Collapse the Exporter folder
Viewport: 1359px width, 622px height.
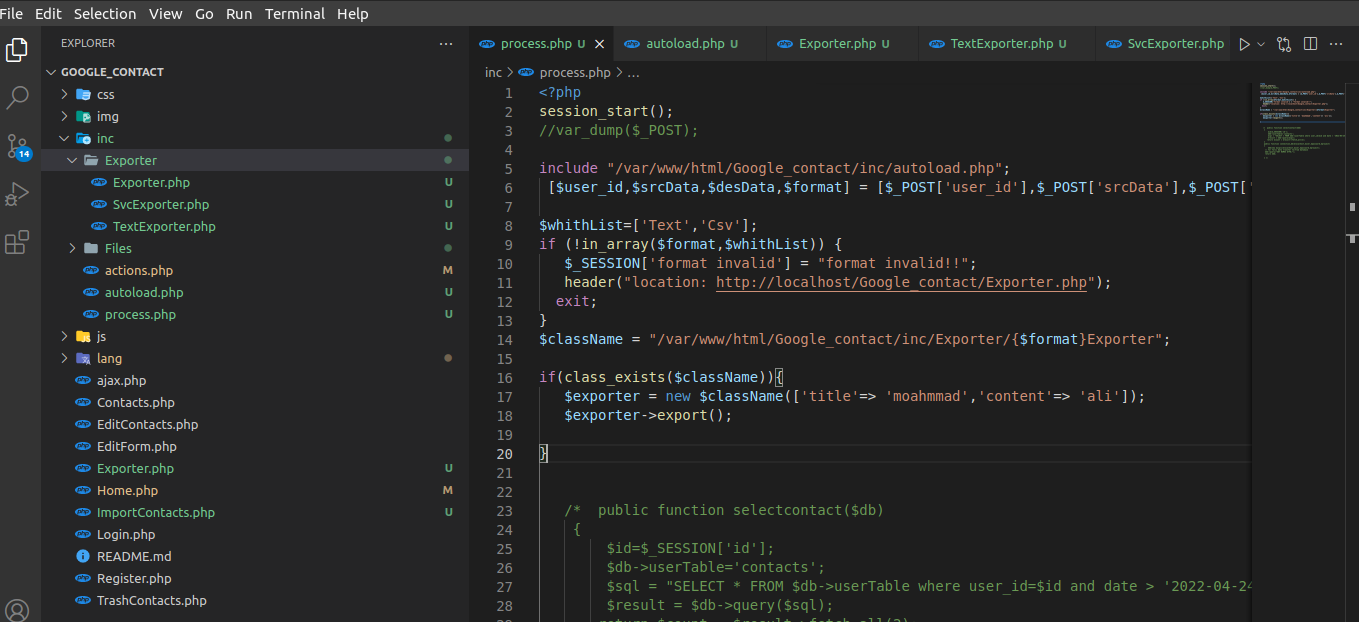(x=255, y=160)
